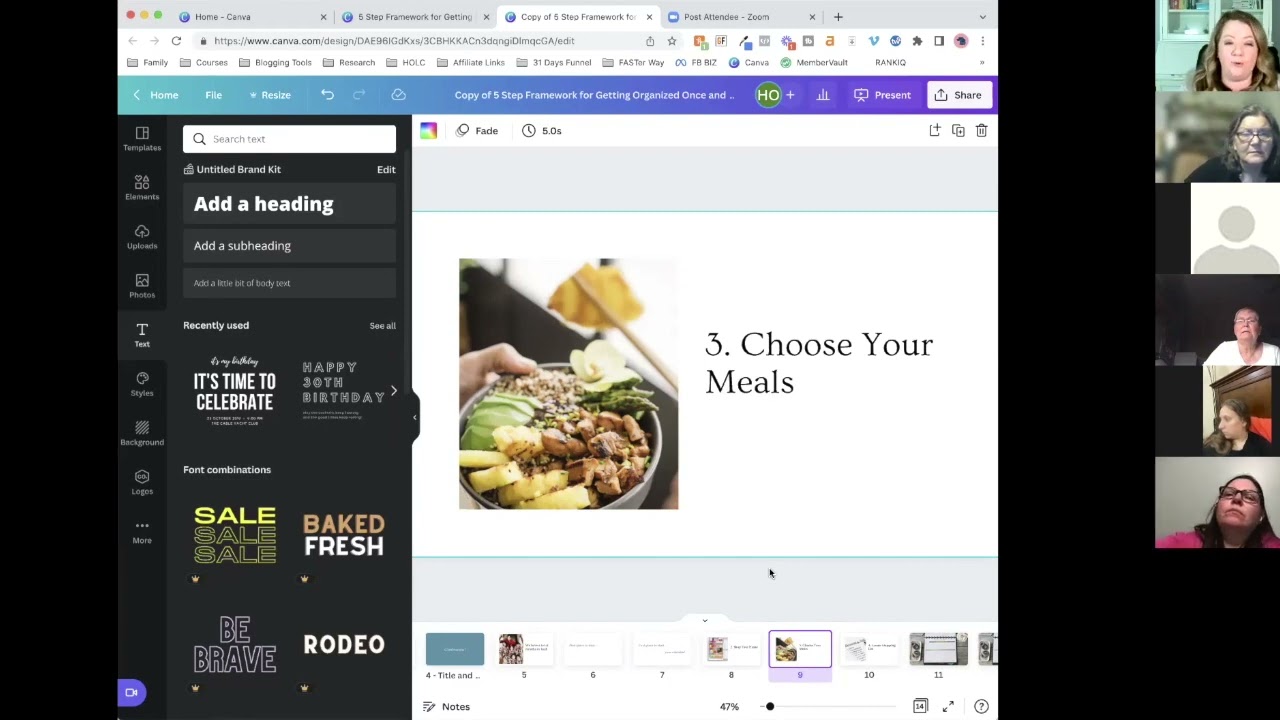
Task: Click the redo arrow
Action: tap(359, 95)
